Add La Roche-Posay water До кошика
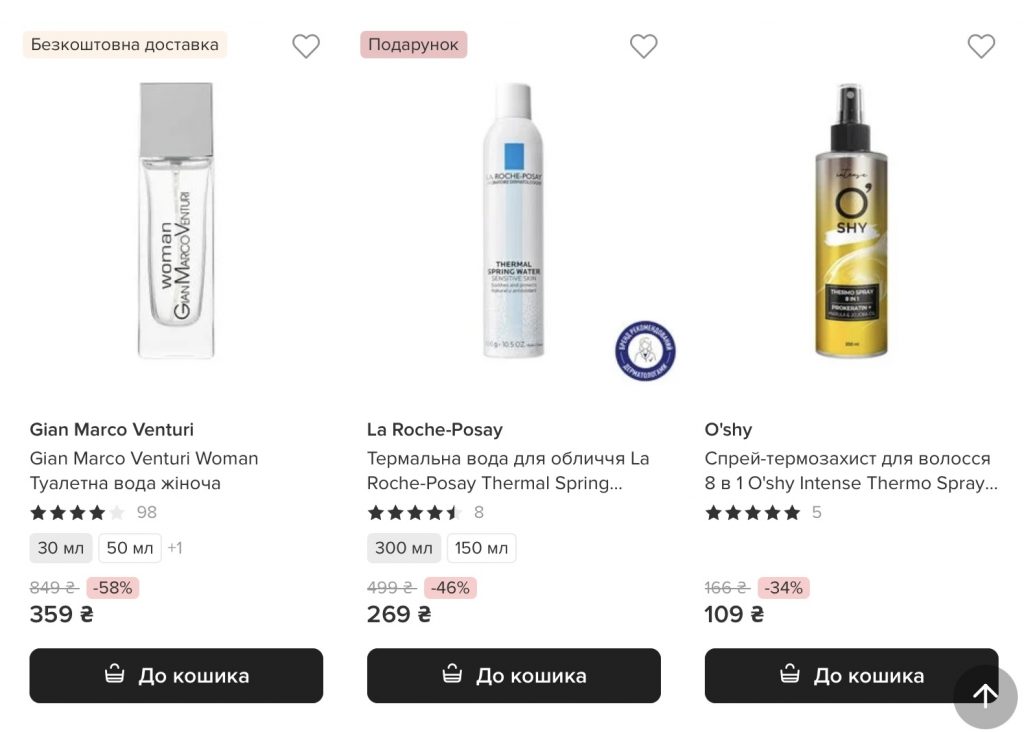 (514, 675)
